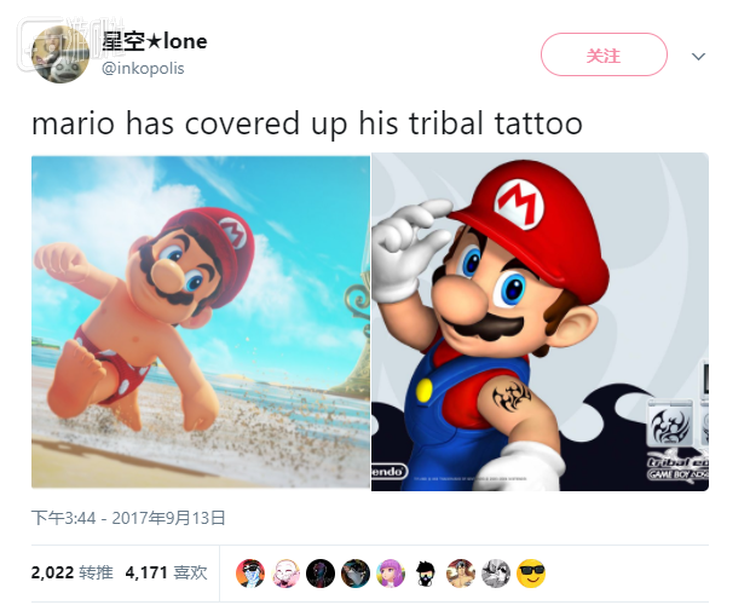Open the third liker's dark avatar
This screenshot has height=605, width=750.
(320, 573)
